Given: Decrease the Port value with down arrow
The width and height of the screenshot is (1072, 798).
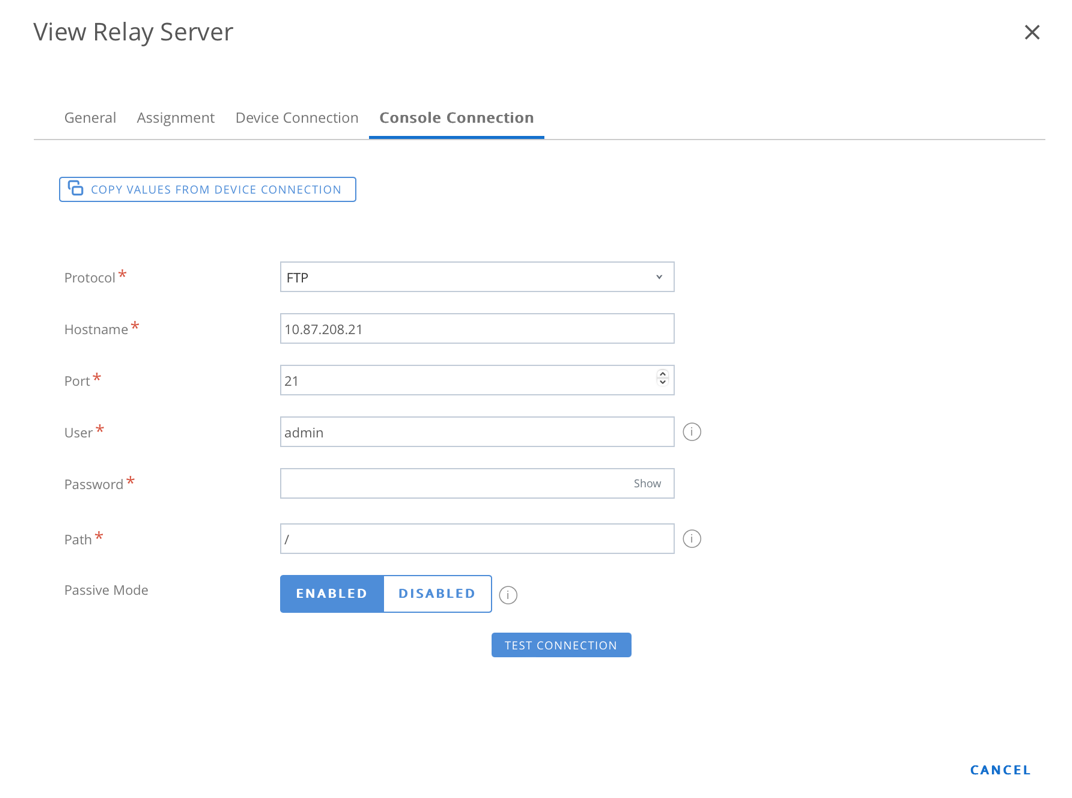Looking at the screenshot, I should coord(662,384).
